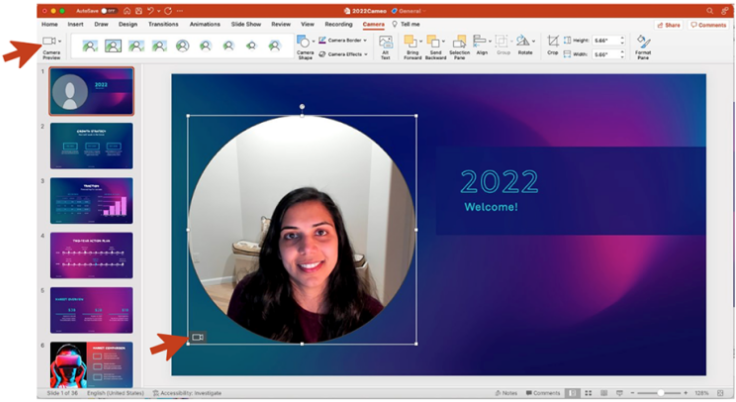The image size is (736, 402).
Task: Click the Send Backward icon
Action: click(x=433, y=41)
